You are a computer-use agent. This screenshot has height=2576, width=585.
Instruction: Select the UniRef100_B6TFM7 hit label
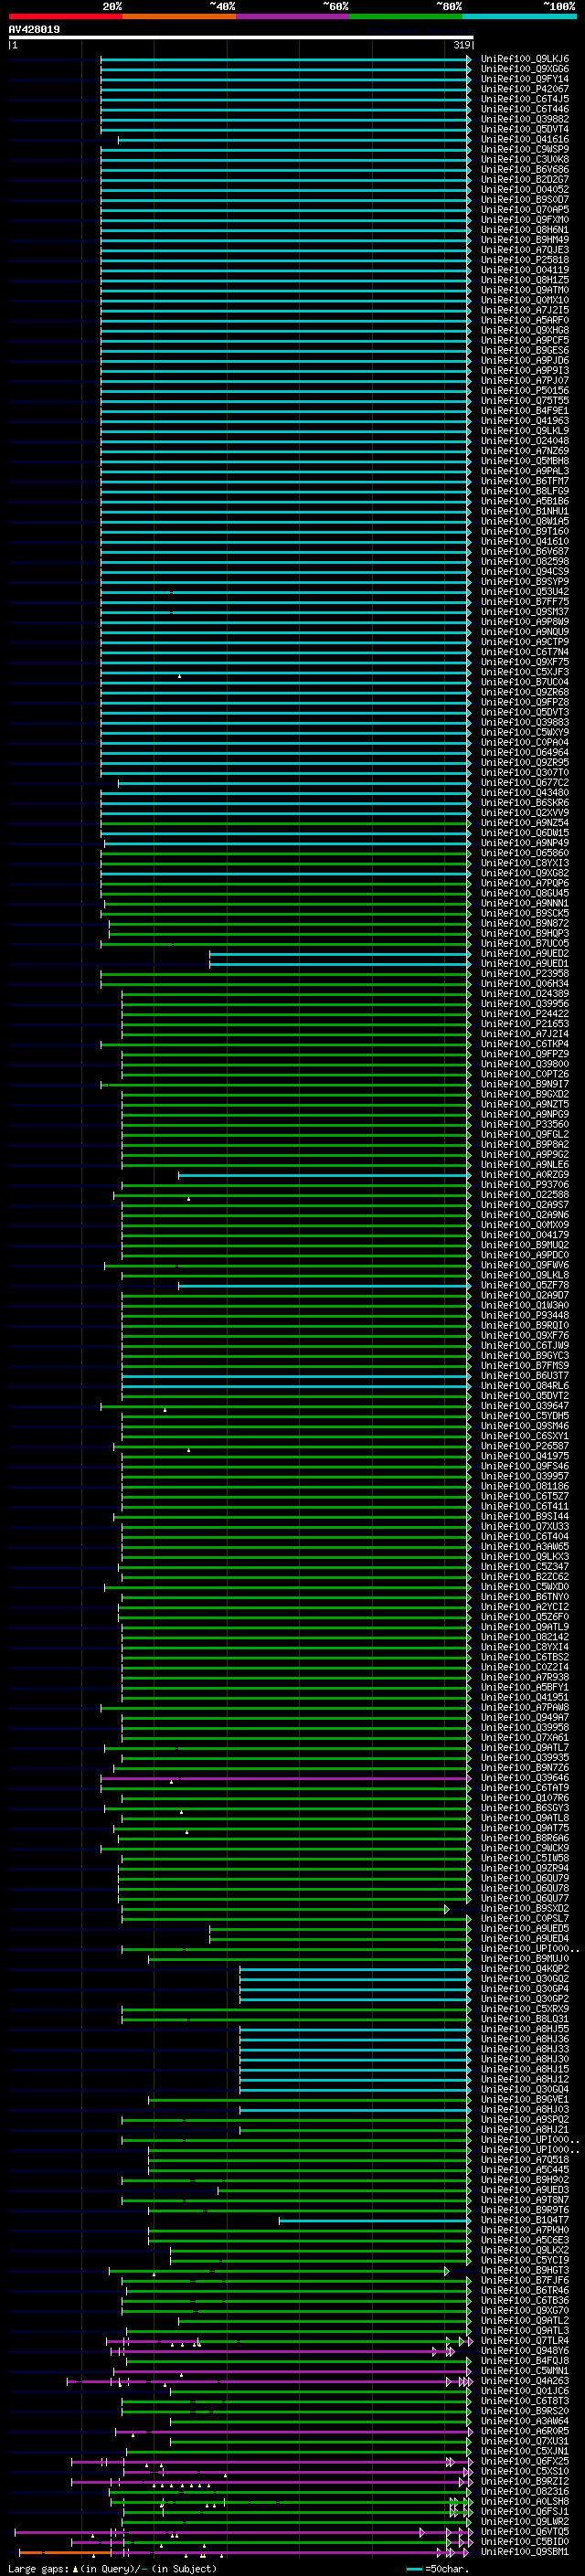525,481
